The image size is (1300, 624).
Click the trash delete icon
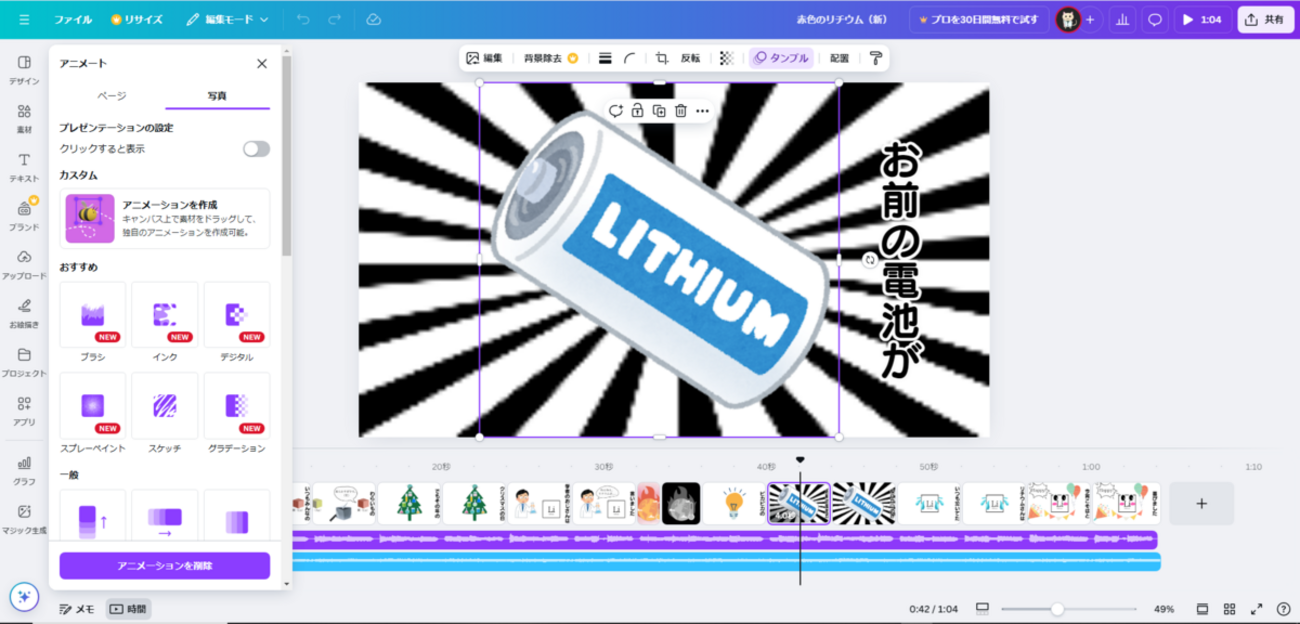(x=681, y=111)
